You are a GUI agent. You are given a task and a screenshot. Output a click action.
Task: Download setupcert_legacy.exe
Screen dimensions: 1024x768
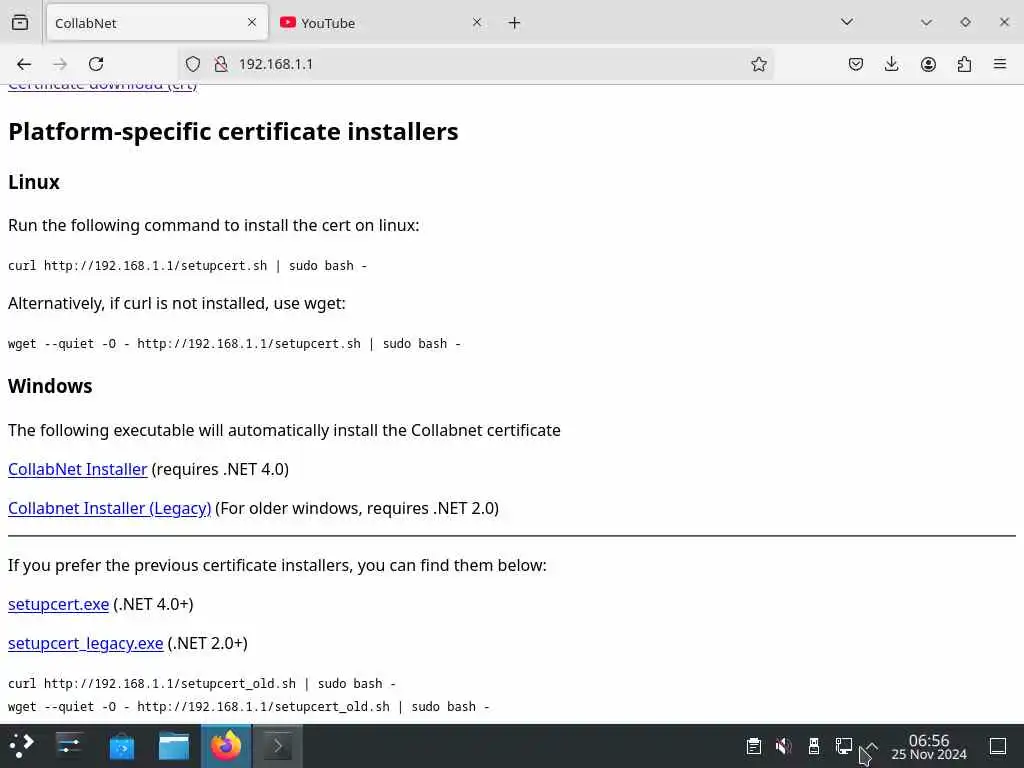(86, 643)
